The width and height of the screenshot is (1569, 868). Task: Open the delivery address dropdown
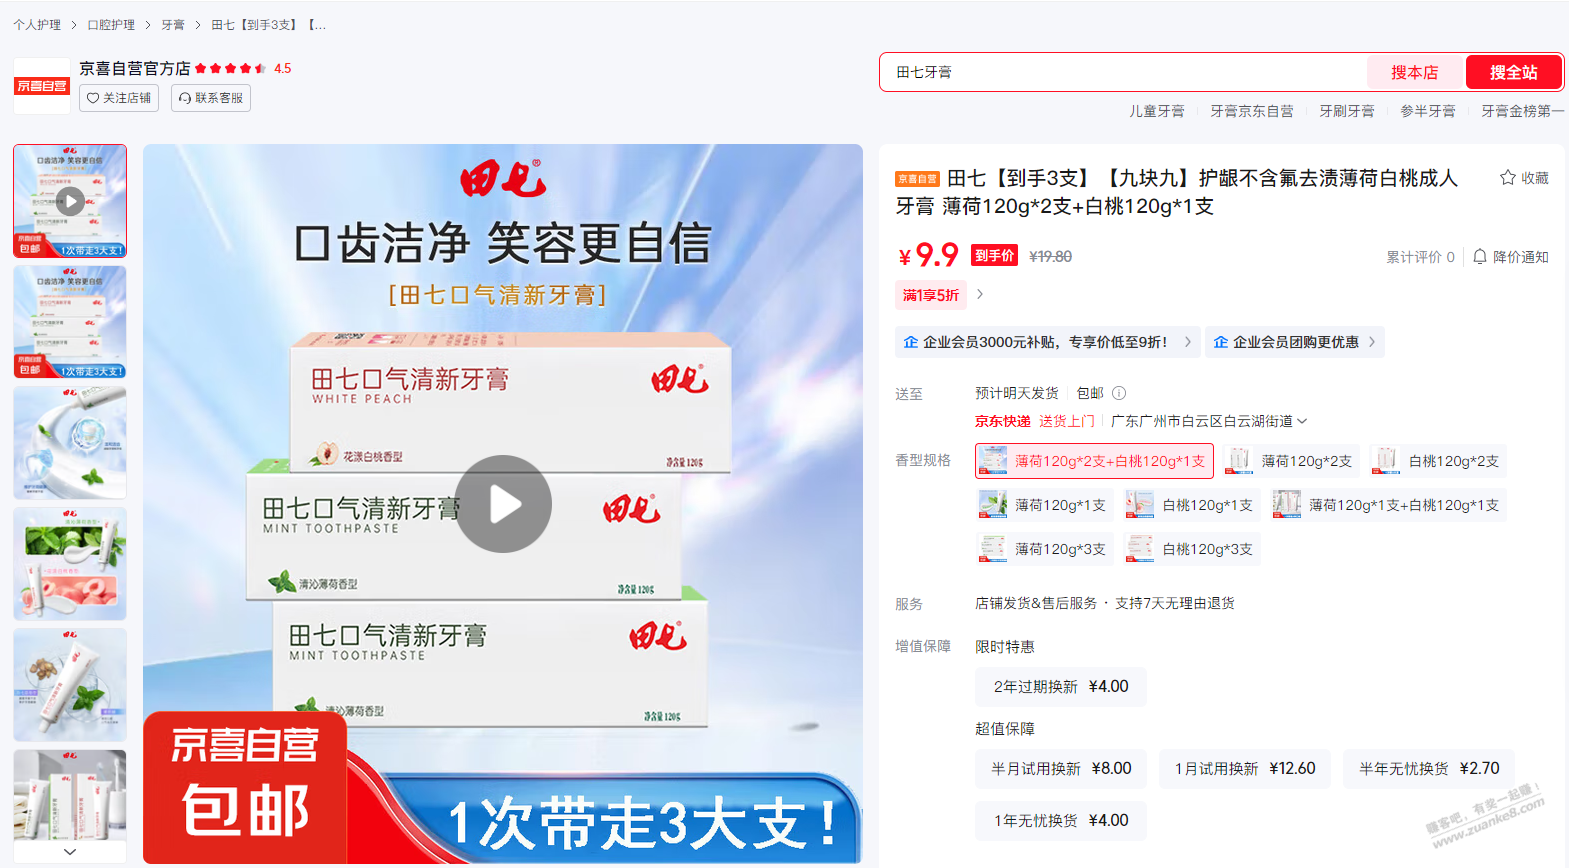(1209, 421)
